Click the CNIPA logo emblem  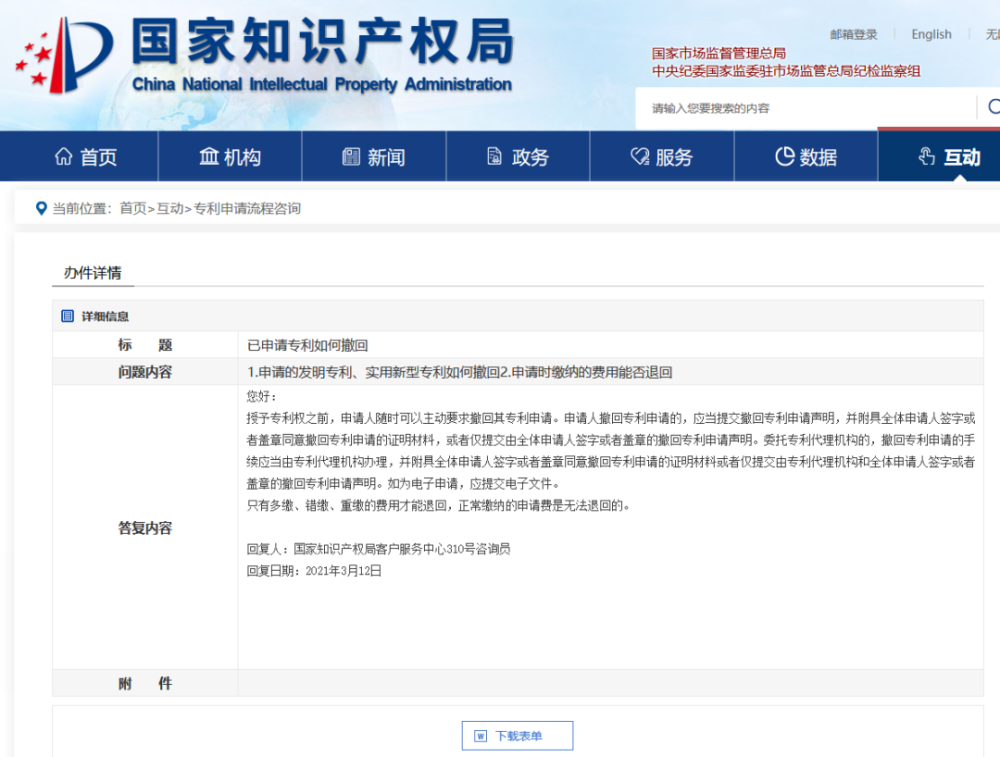point(64,55)
